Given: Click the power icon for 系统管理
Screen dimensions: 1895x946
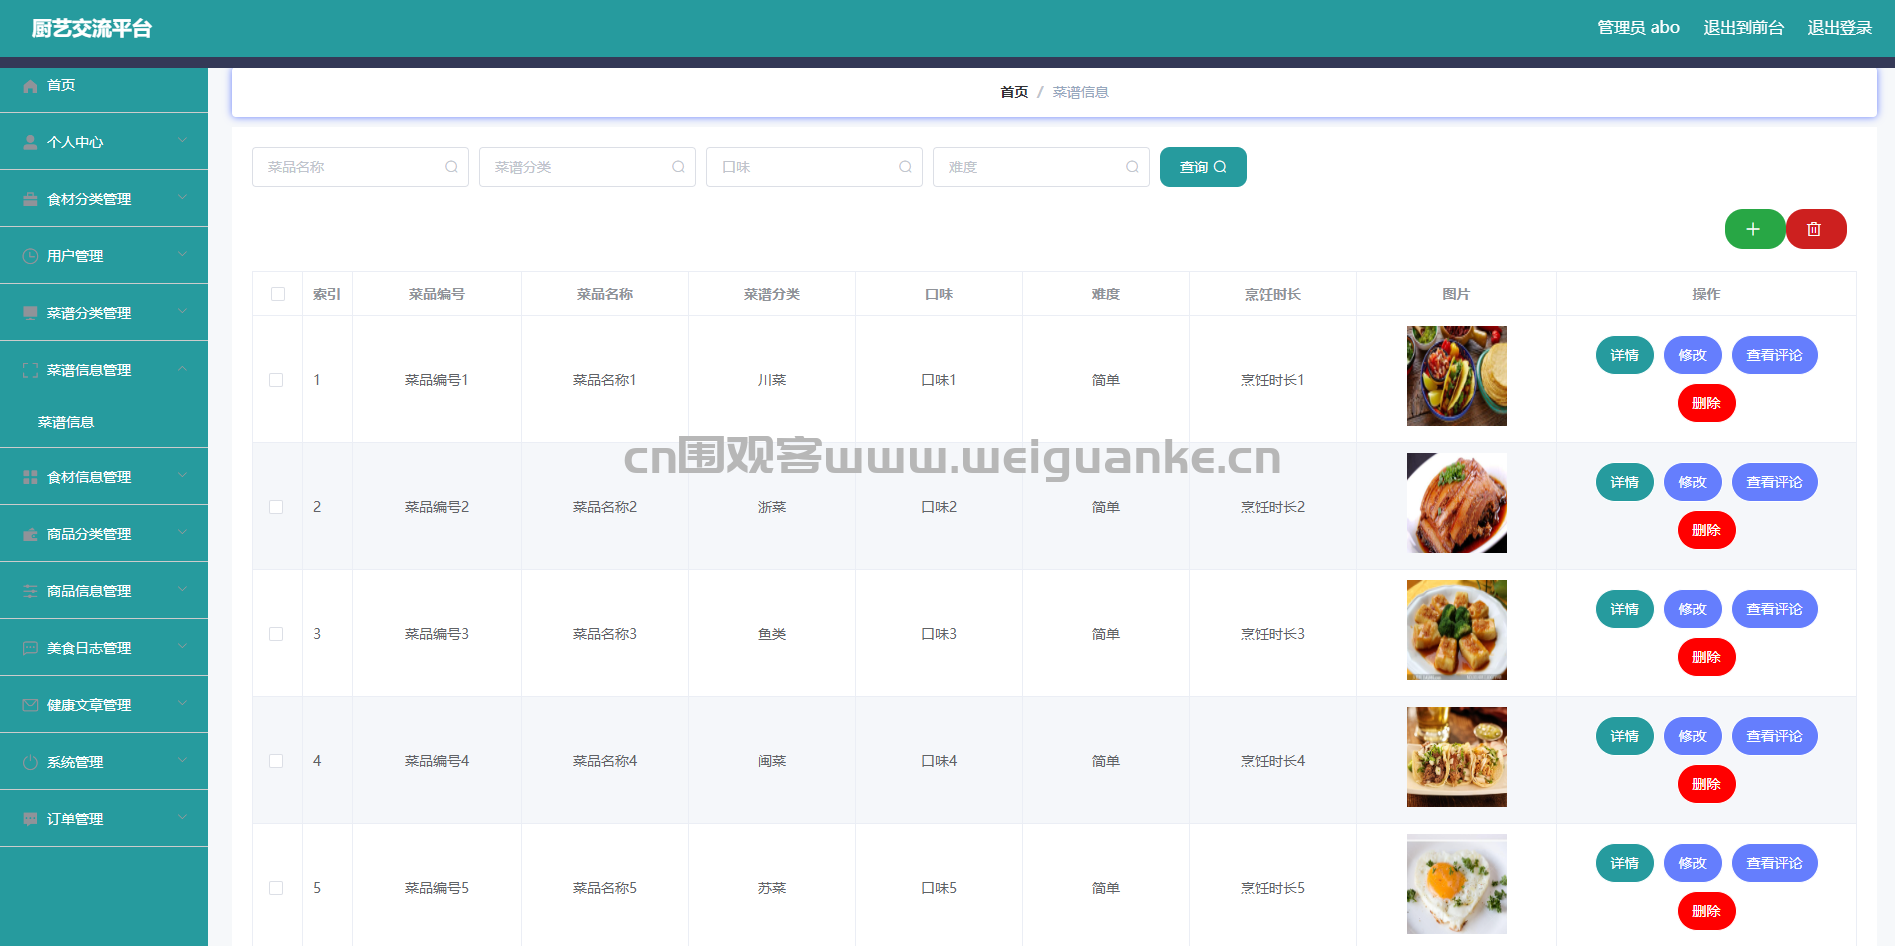Looking at the screenshot, I should 30,762.
